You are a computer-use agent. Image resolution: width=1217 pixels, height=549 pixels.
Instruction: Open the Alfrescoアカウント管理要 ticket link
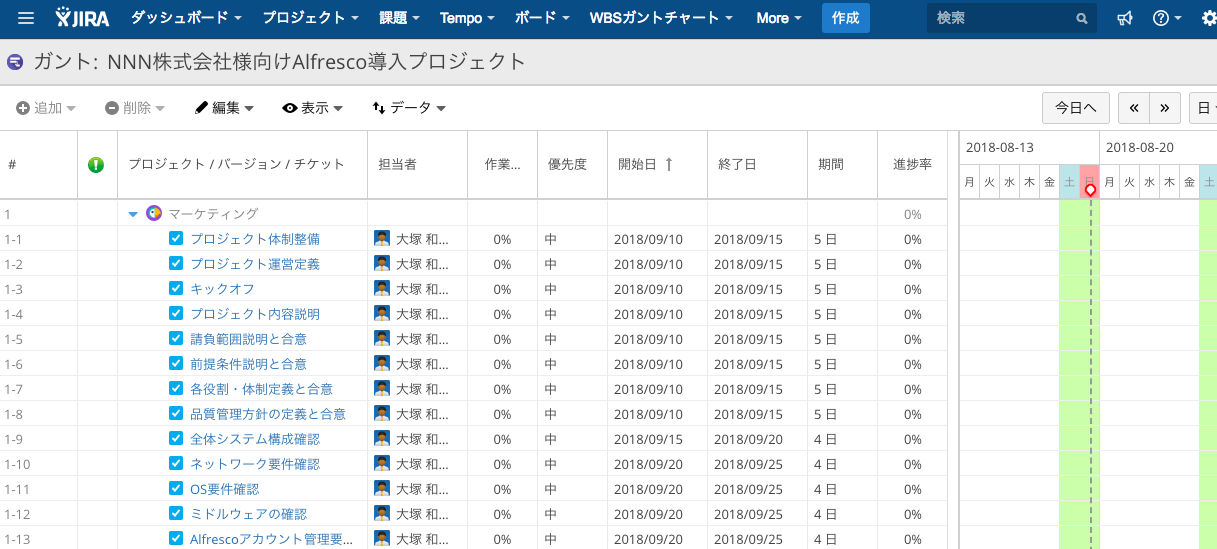point(271,539)
